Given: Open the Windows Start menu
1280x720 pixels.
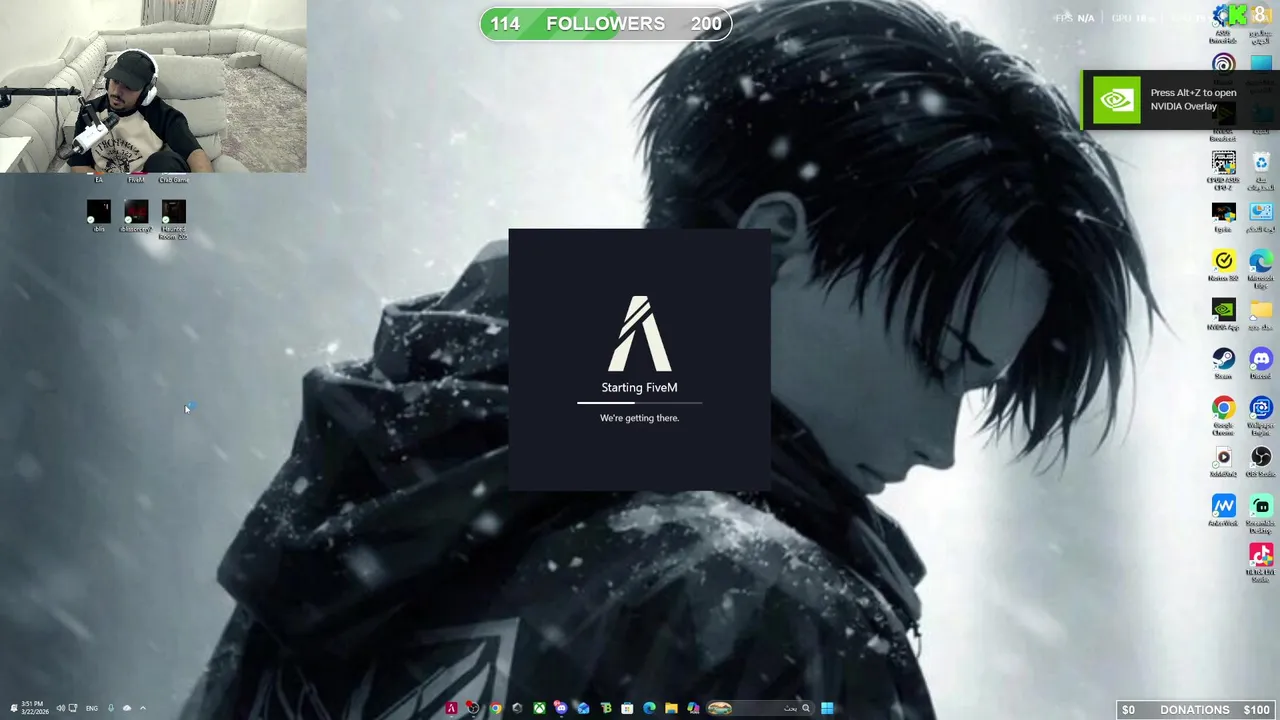Looking at the screenshot, I should [x=827, y=708].
